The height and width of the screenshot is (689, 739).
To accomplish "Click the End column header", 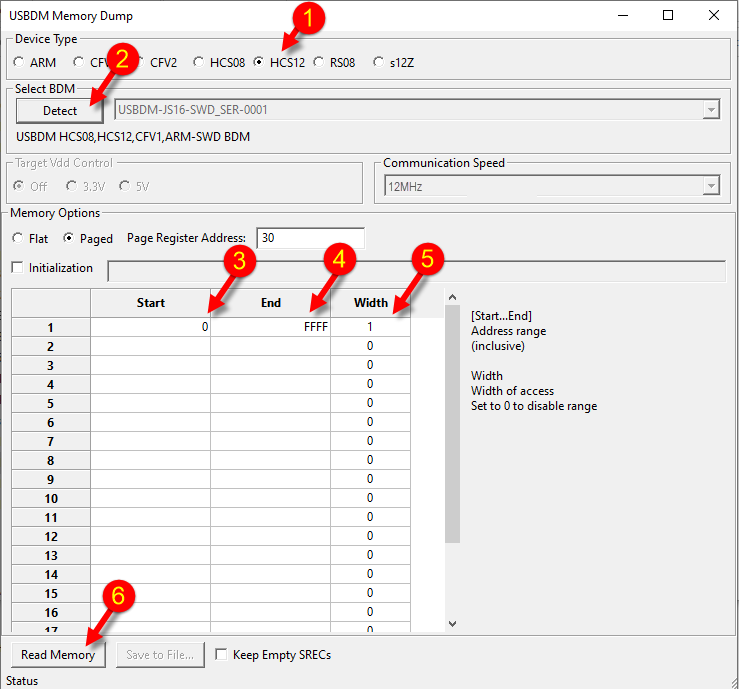I will 271,303.
